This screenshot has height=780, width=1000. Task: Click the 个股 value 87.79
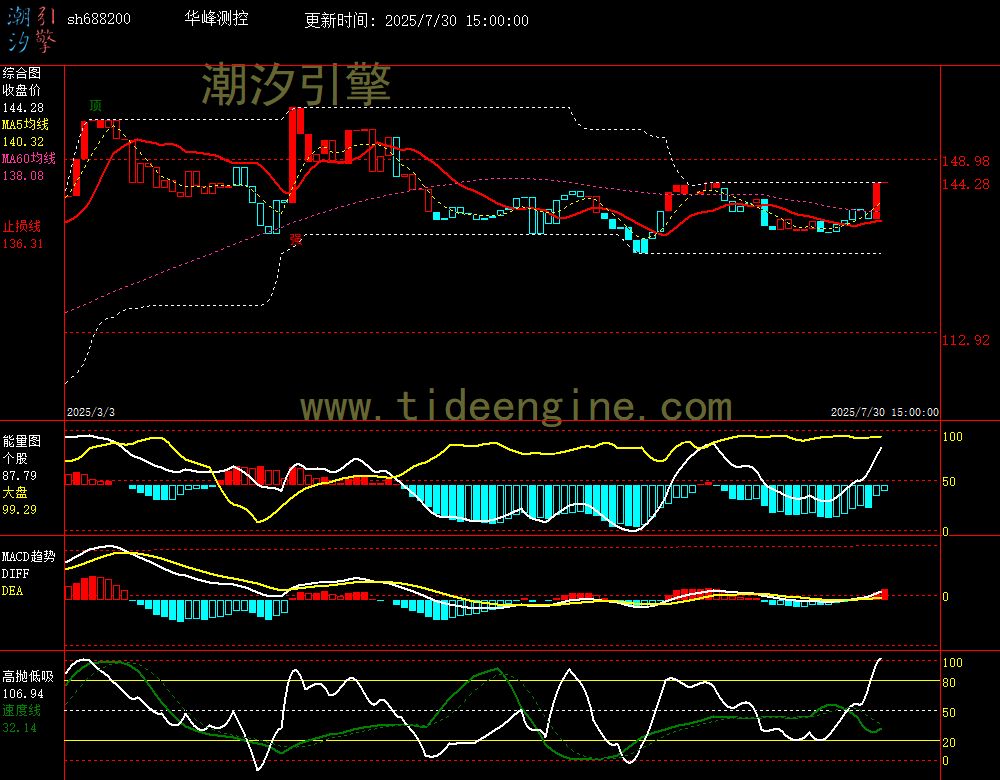coord(20,476)
